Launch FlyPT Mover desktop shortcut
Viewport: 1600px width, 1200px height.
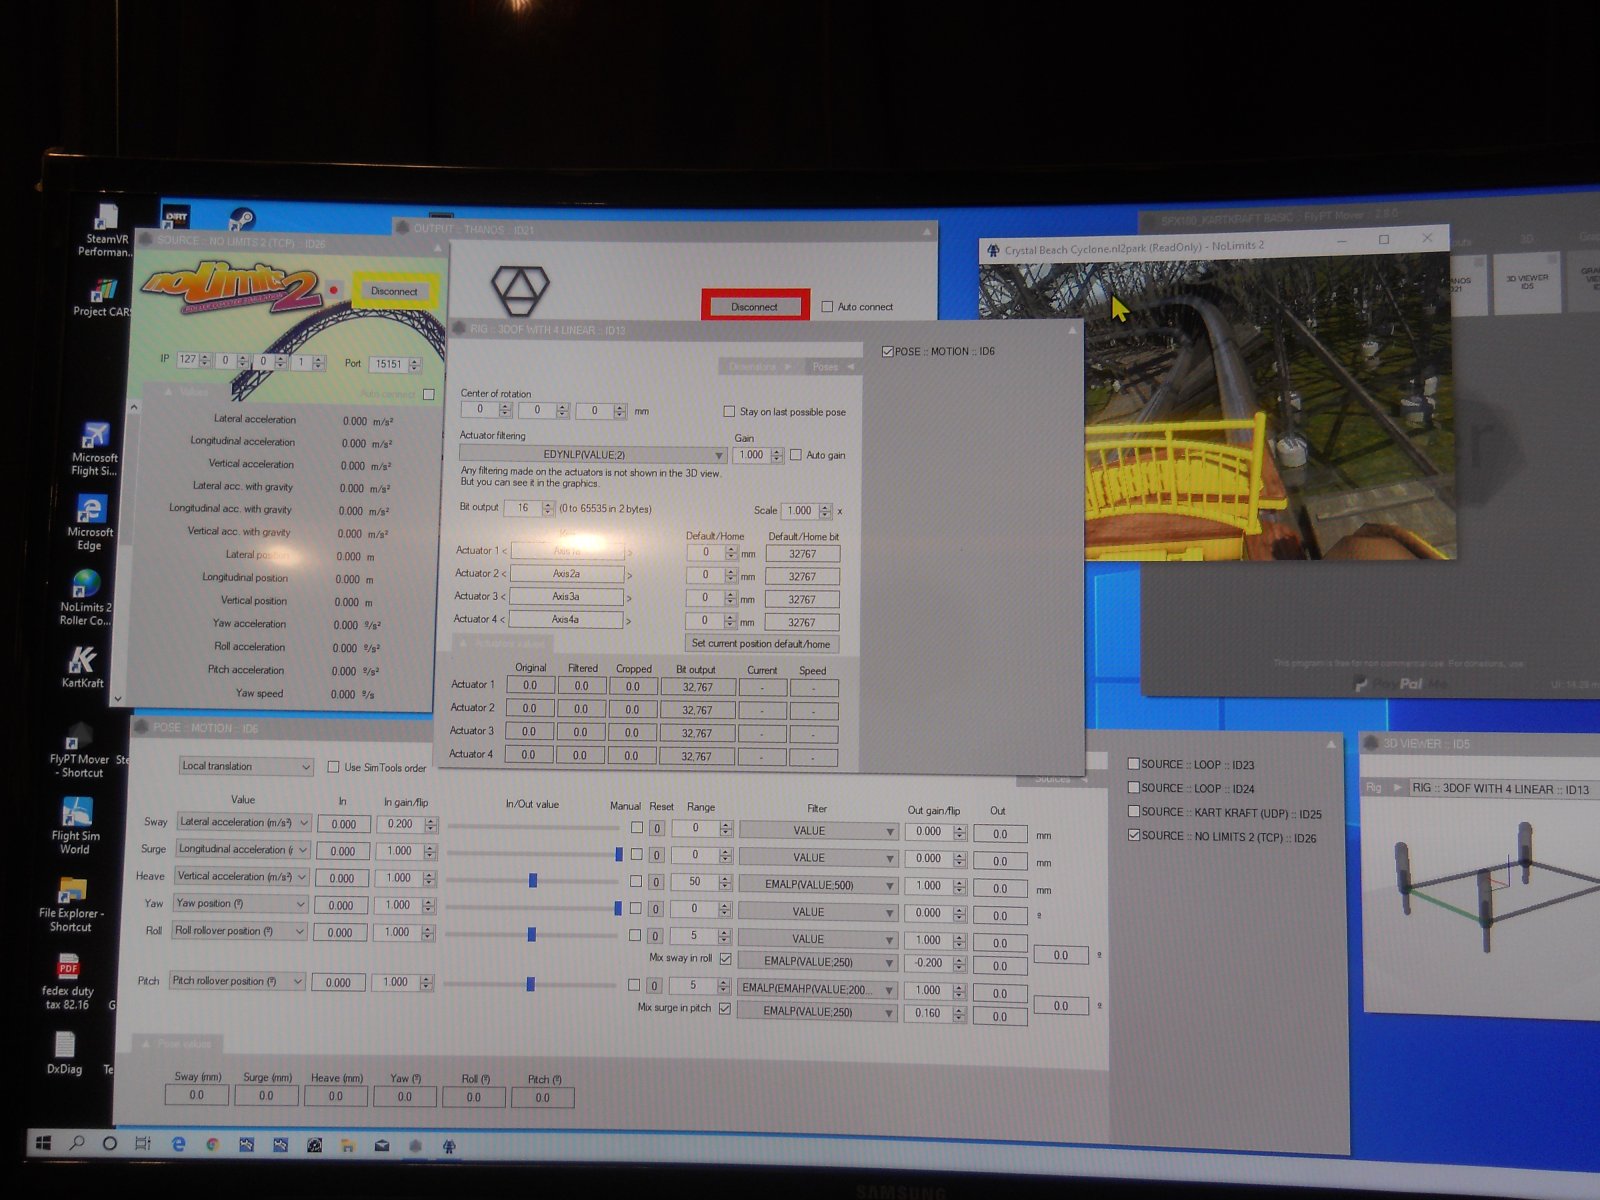click(x=79, y=752)
